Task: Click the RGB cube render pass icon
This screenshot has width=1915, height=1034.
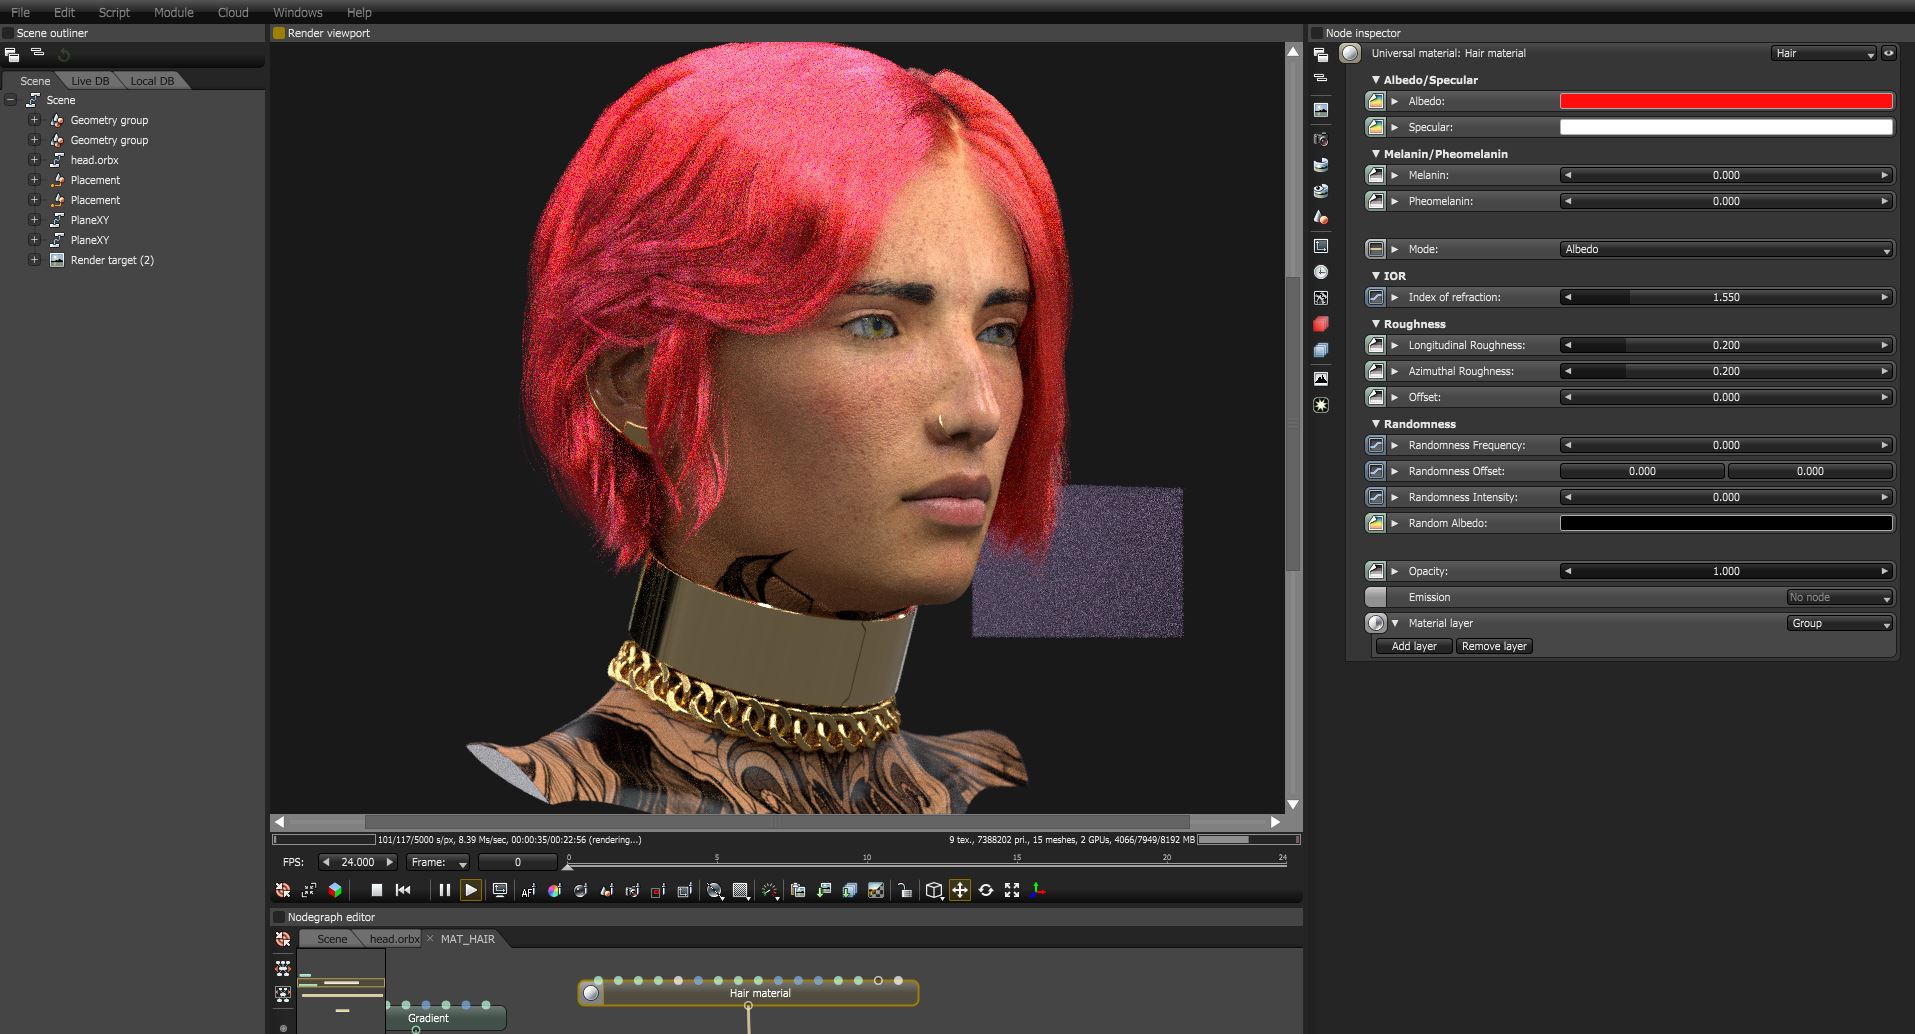Action: pos(335,890)
